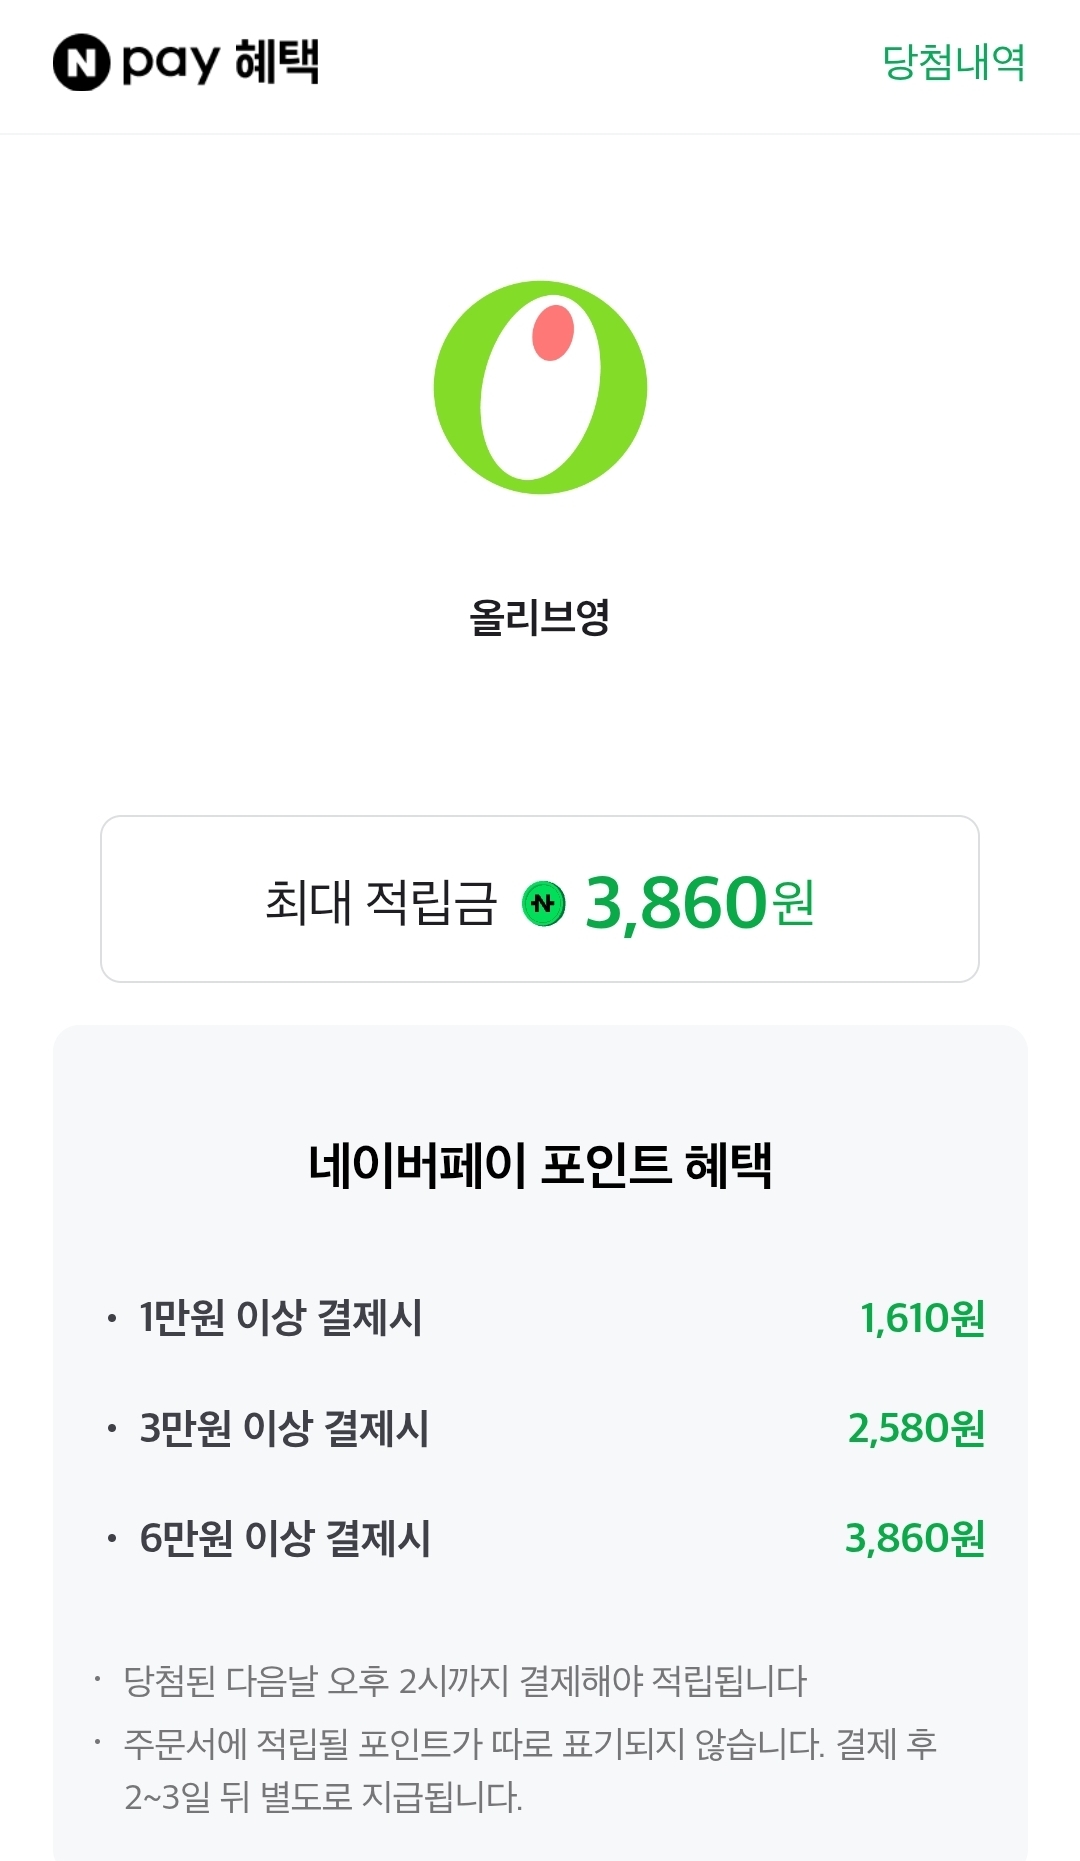Open 당첨내역 winning history link

coord(953,62)
